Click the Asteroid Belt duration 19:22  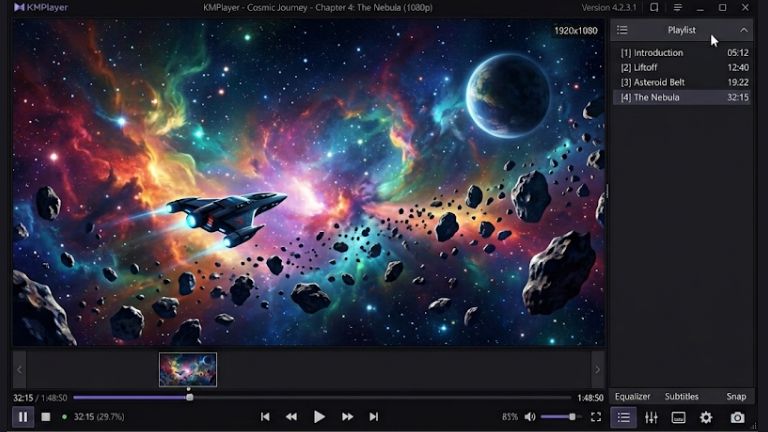coord(738,82)
